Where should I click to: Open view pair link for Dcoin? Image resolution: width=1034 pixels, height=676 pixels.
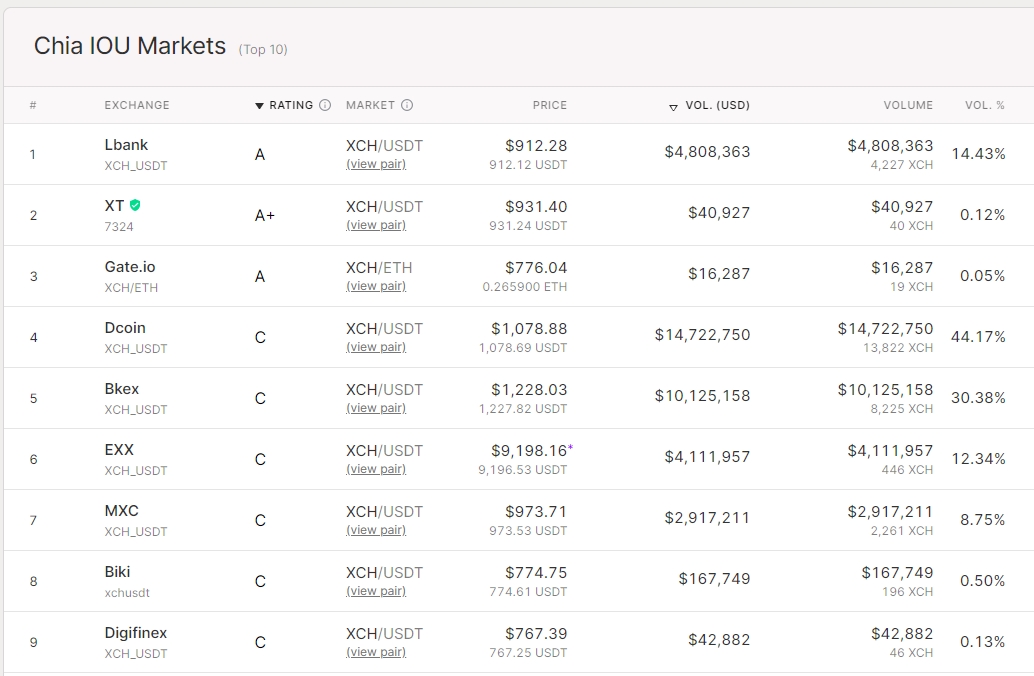click(x=376, y=347)
